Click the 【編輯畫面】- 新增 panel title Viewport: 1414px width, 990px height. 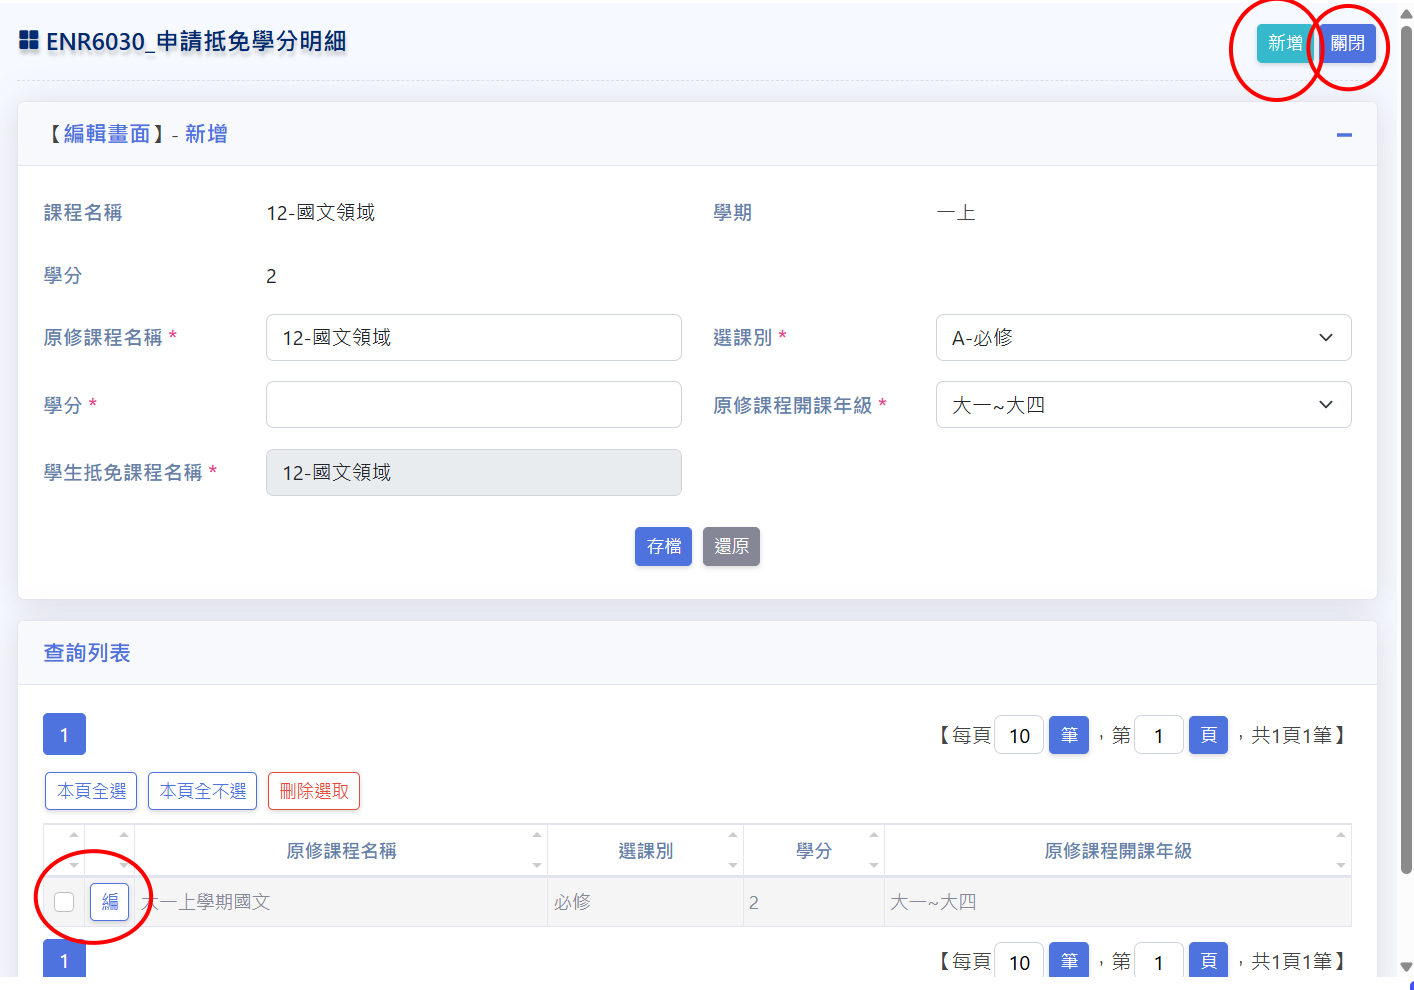pos(135,134)
